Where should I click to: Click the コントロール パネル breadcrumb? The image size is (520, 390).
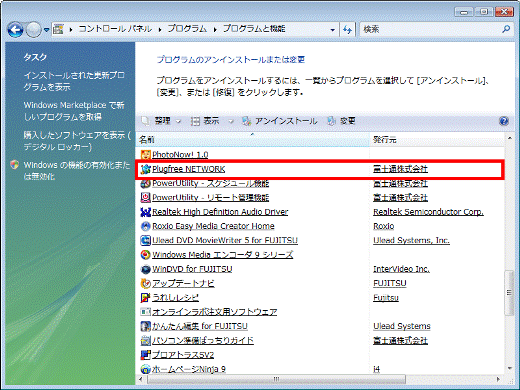[115, 29]
